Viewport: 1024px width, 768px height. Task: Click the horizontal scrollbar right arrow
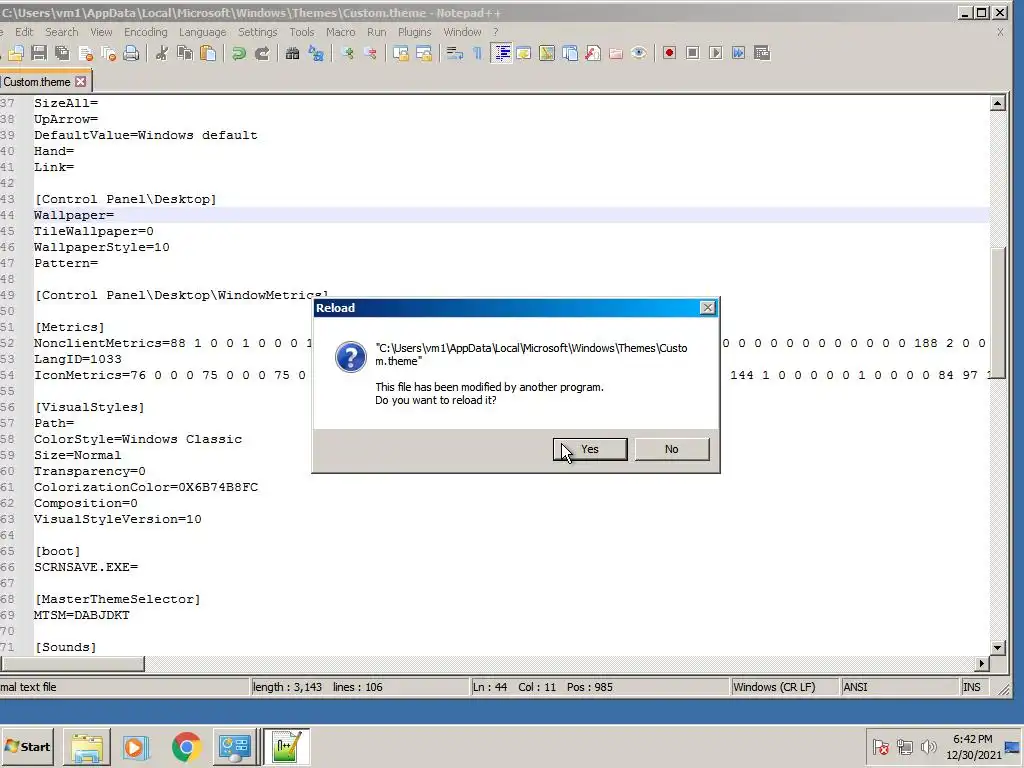point(982,664)
